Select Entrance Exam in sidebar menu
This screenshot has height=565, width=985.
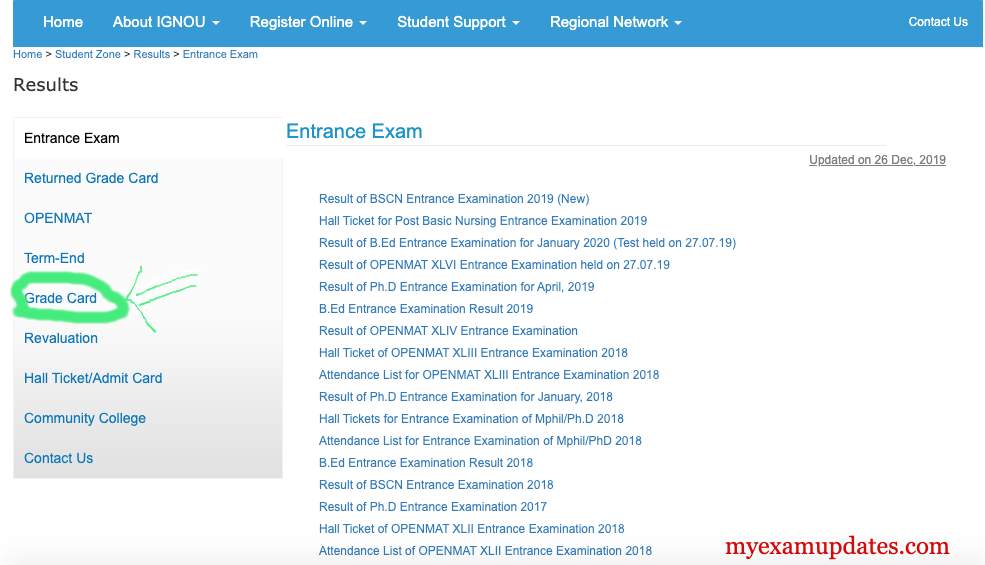coord(72,138)
